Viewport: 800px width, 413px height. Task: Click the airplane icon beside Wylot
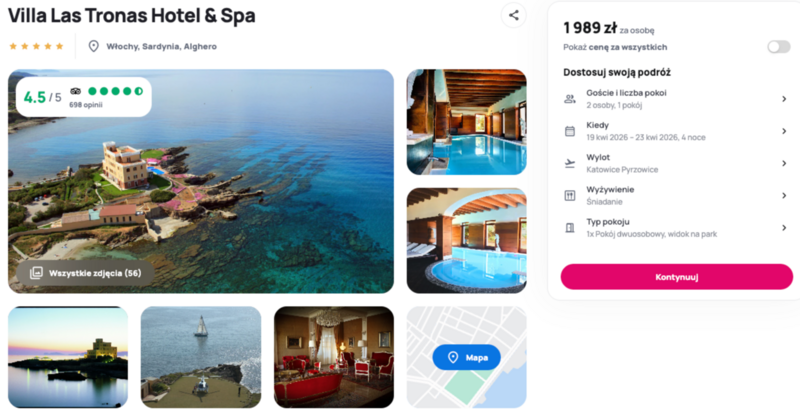pyautogui.click(x=570, y=163)
